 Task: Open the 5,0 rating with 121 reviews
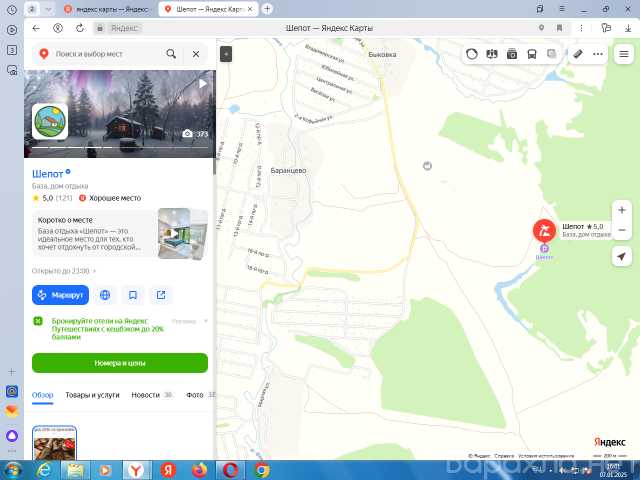(52, 198)
